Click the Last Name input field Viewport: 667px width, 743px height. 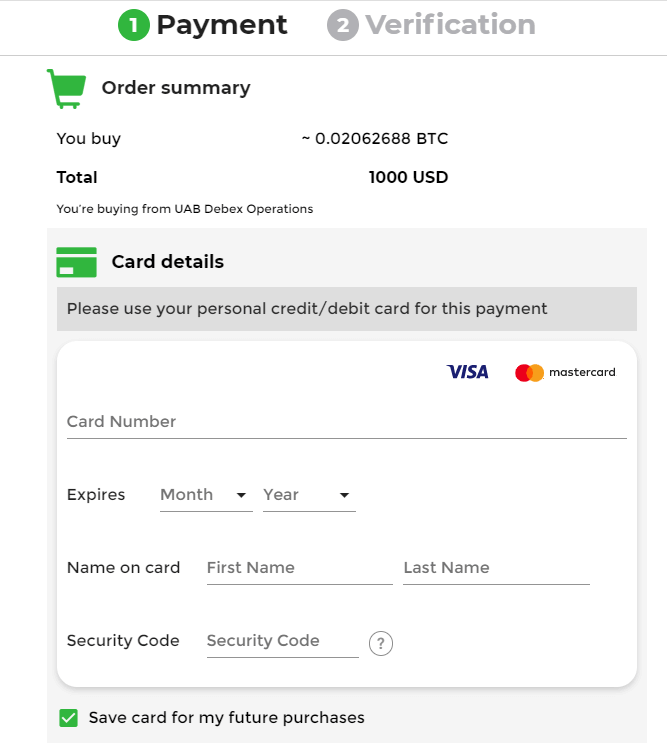[x=495, y=568]
